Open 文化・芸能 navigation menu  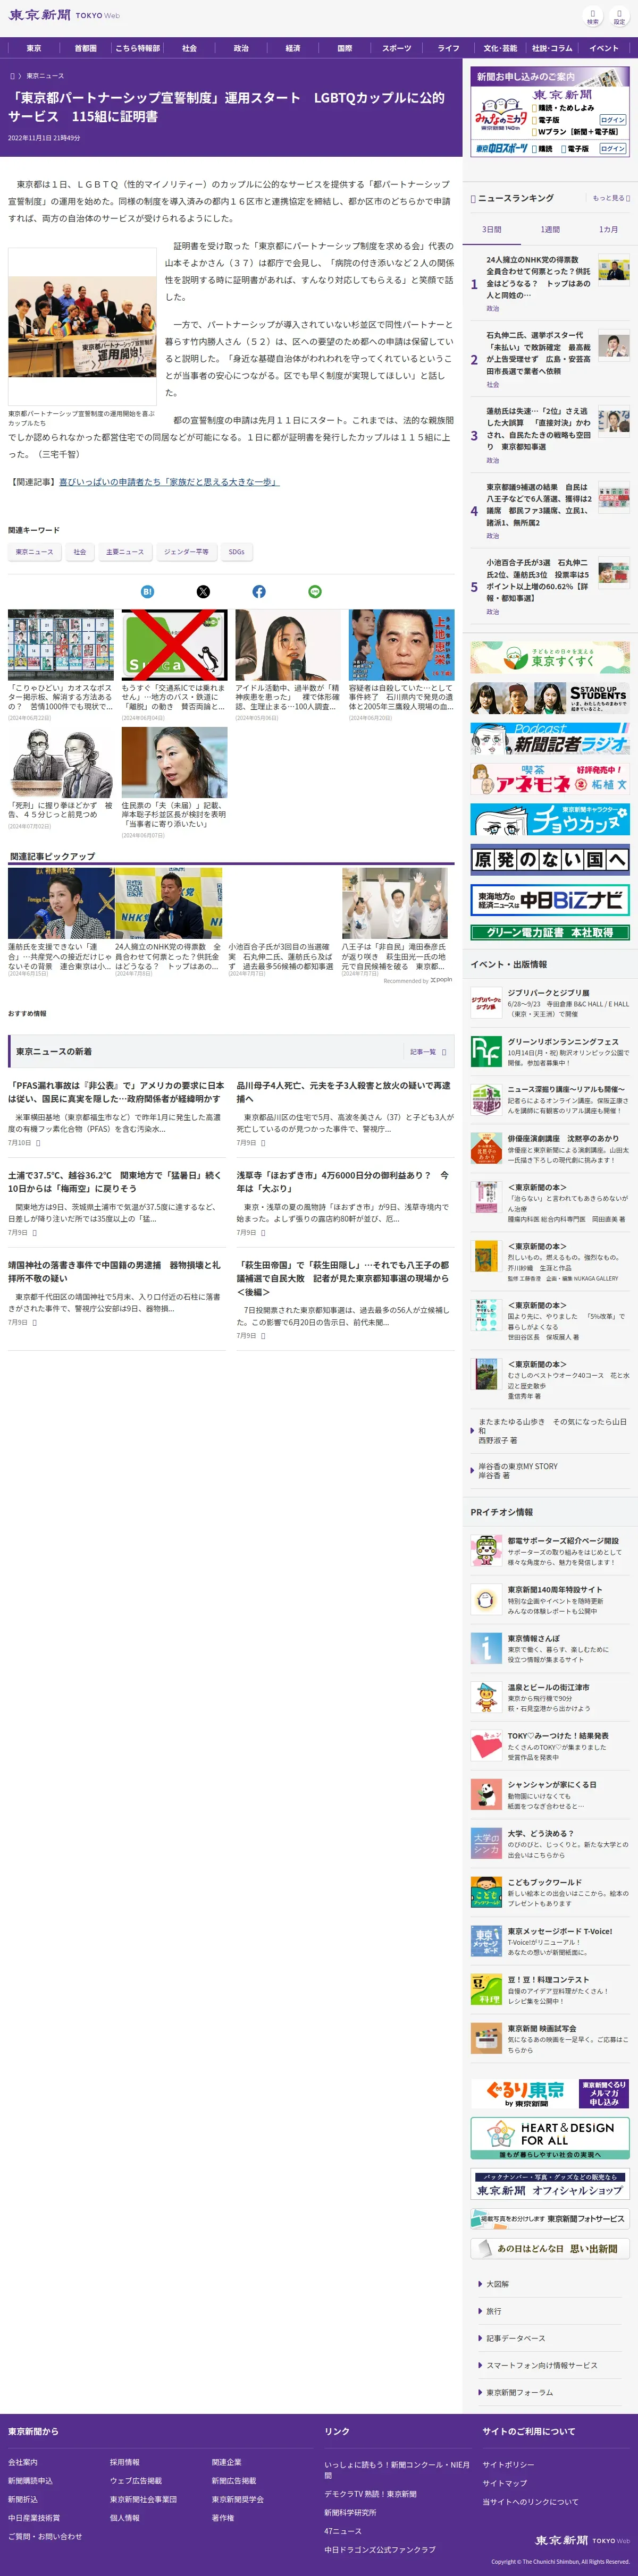[500, 48]
